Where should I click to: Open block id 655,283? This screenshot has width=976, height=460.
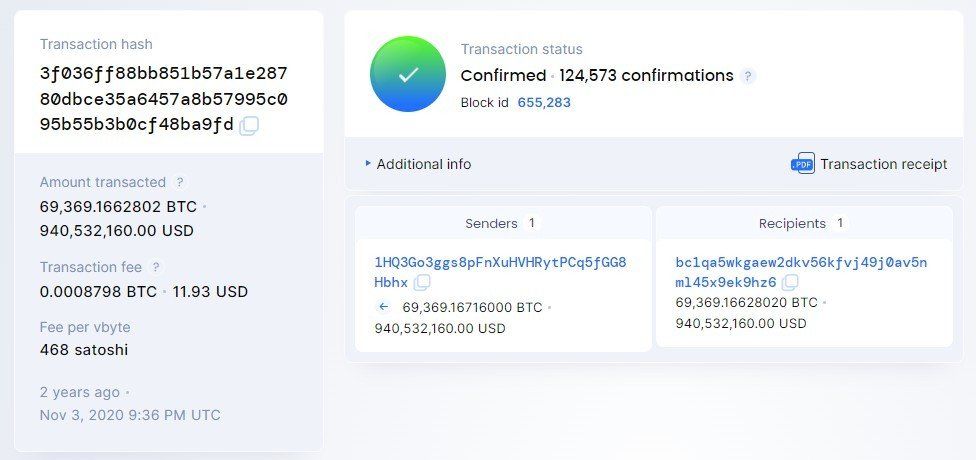(x=544, y=102)
